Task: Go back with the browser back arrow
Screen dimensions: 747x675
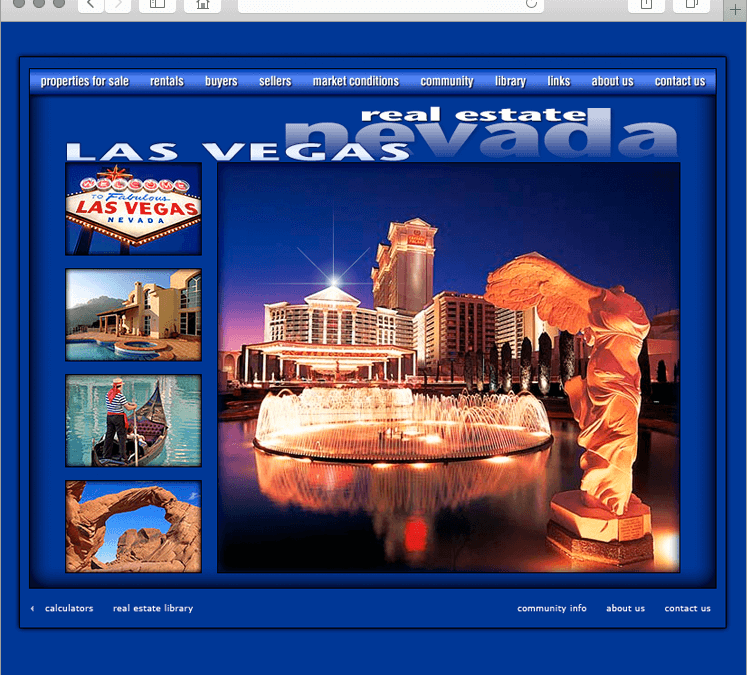Action: point(91,5)
